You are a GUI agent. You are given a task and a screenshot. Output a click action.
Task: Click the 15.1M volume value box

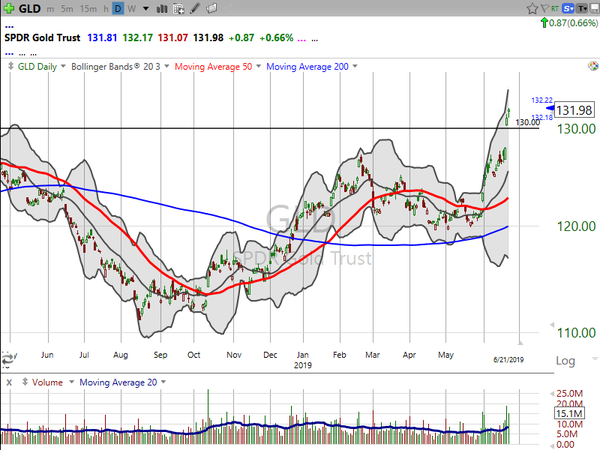tap(569, 413)
